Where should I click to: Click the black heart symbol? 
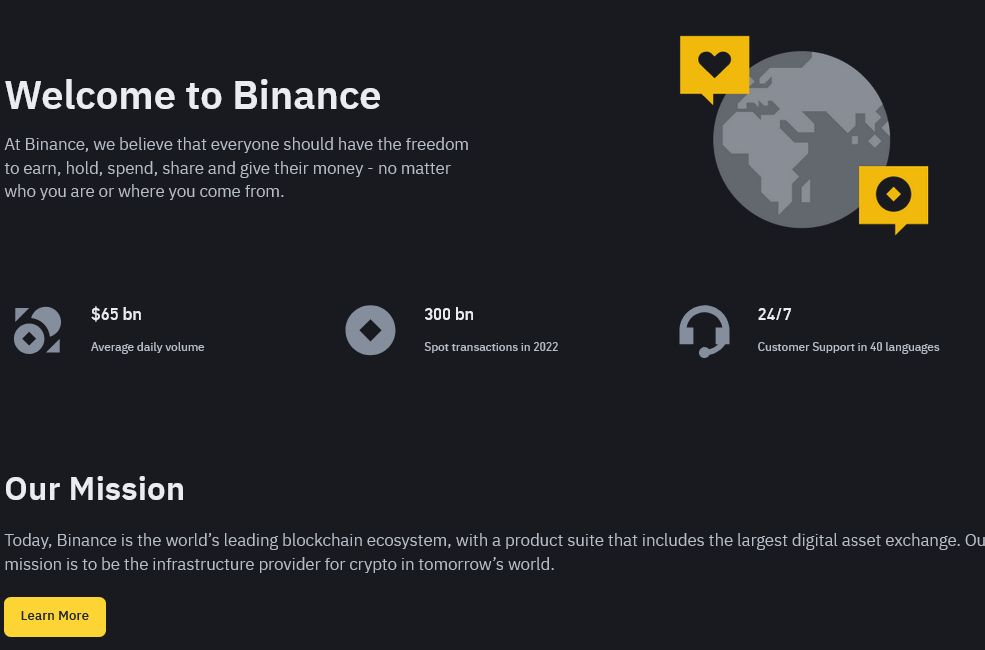pyautogui.click(x=714, y=64)
